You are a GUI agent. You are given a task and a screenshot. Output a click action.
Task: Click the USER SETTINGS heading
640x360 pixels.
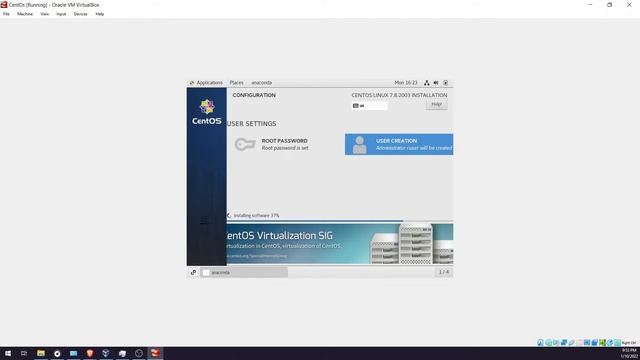pos(252,124)
